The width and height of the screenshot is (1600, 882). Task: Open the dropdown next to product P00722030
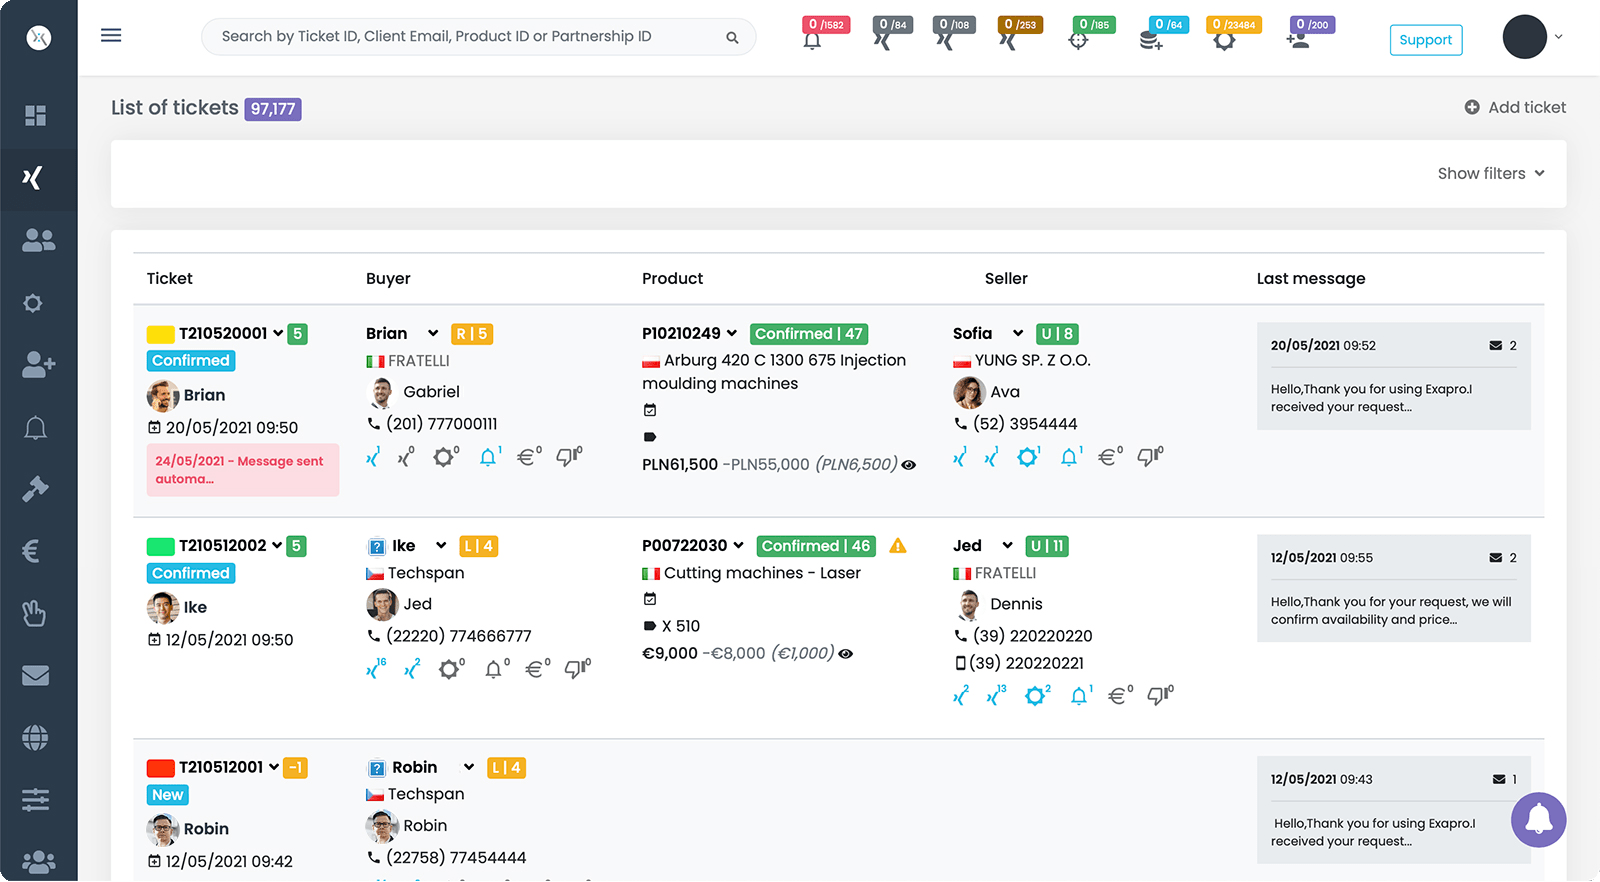coord(738,546)
